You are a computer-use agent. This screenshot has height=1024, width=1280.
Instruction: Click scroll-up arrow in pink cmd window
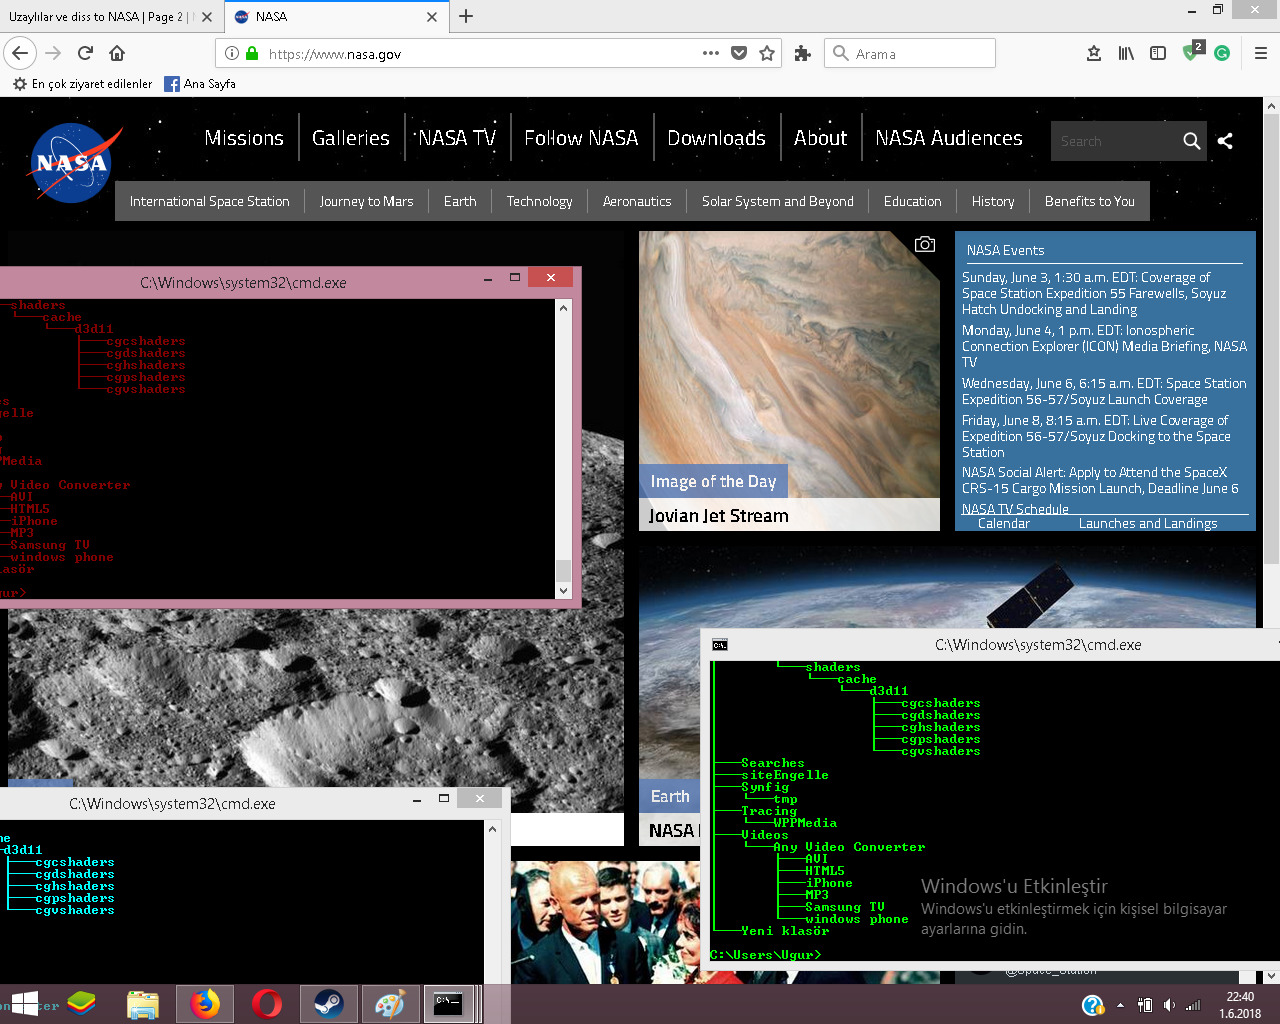pos(563,308)
